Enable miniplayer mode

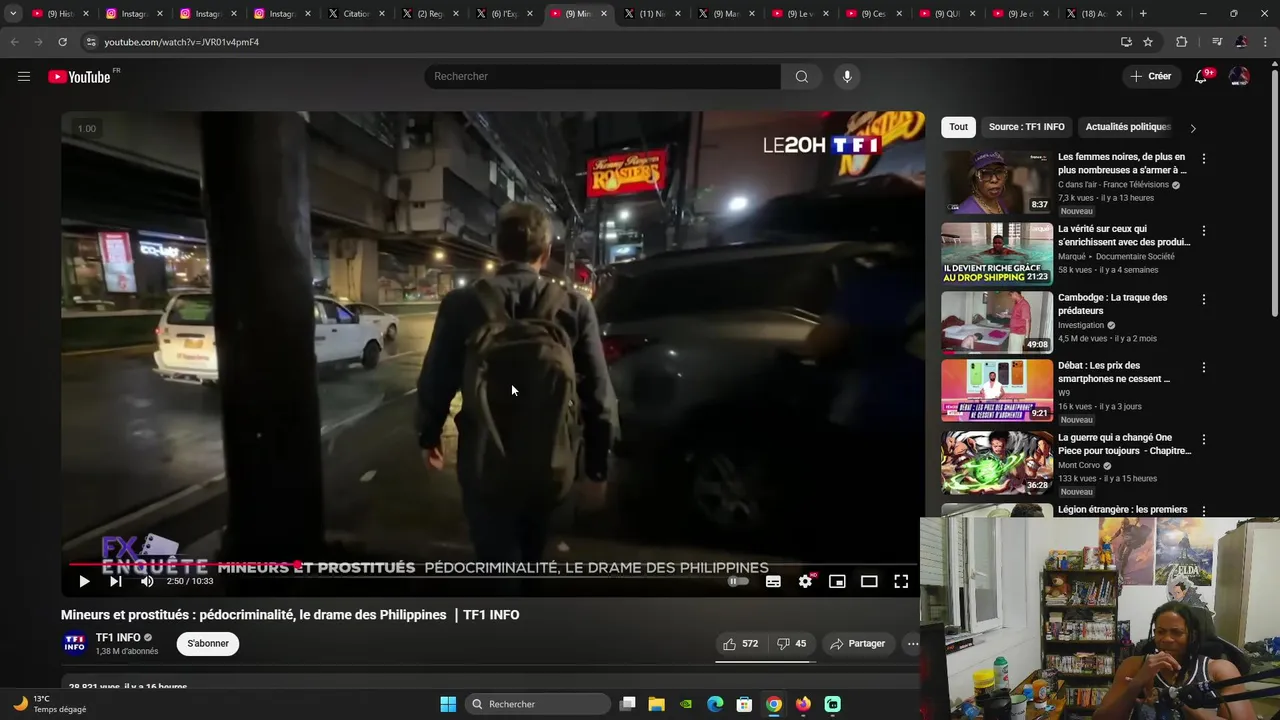coord(837,581)
